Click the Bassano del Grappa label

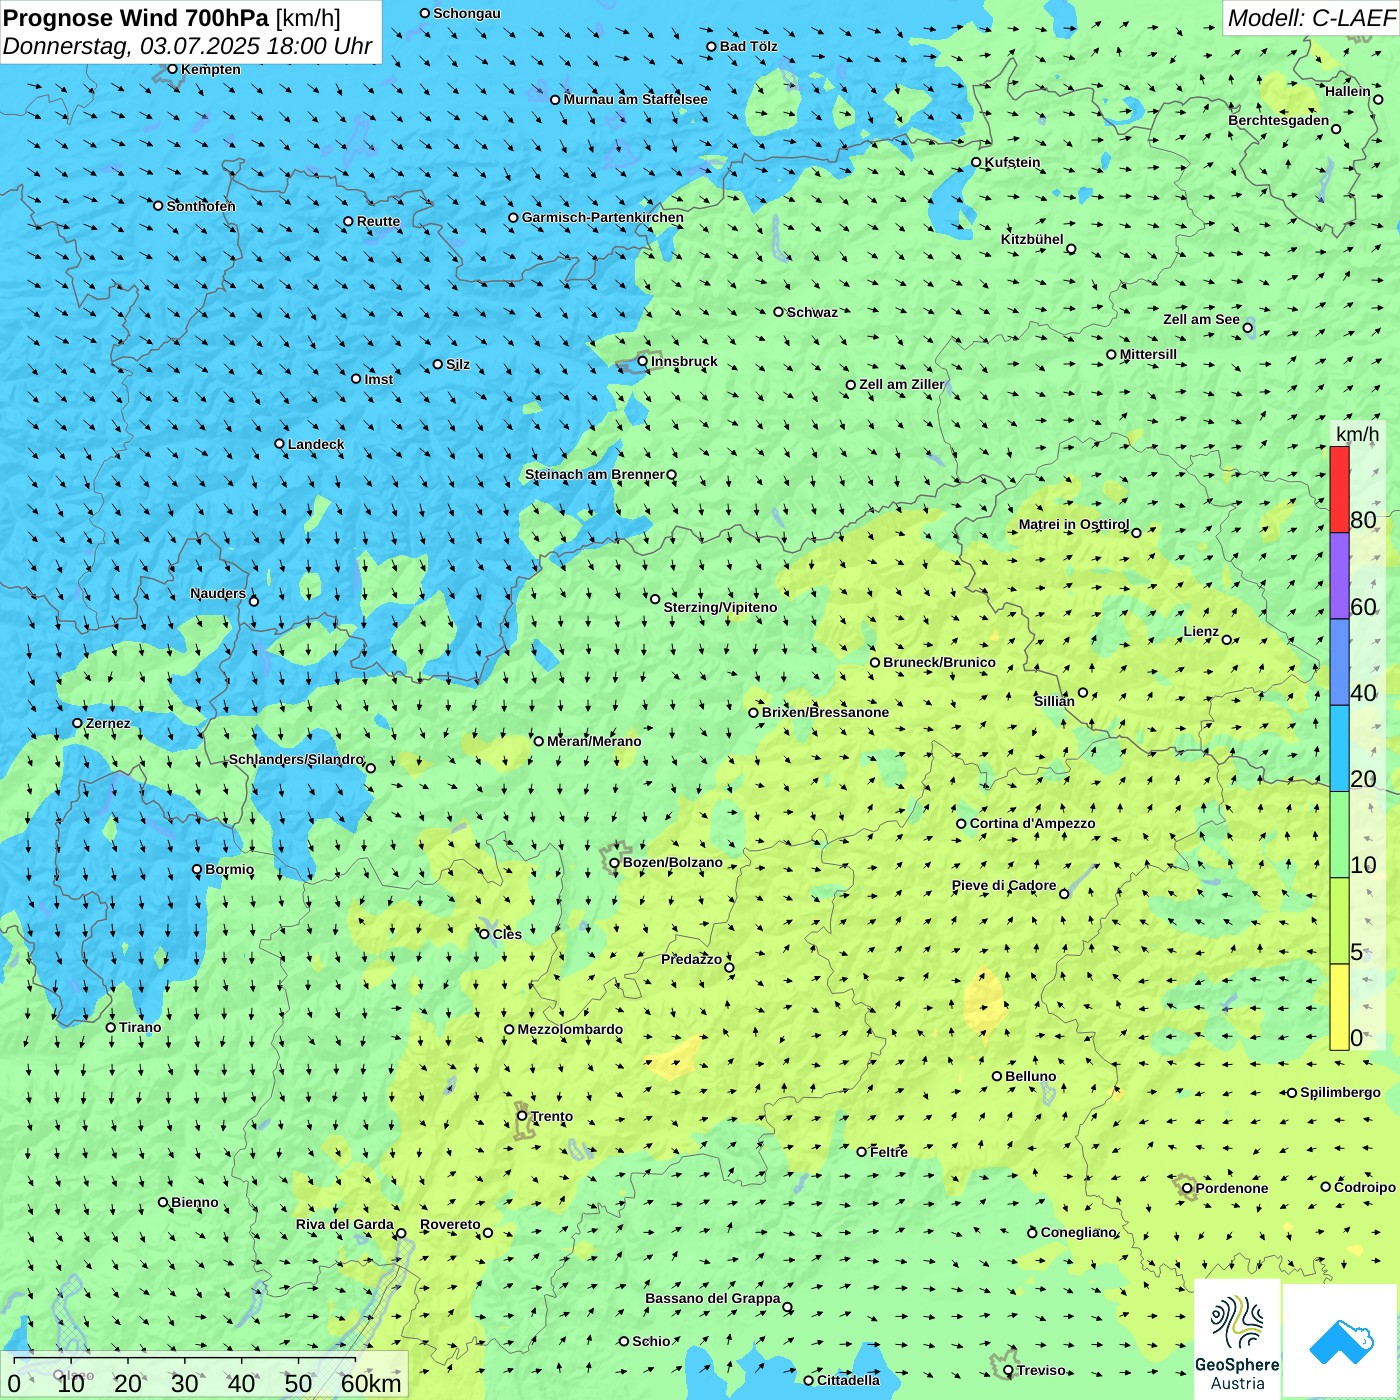pos(713,1298)
